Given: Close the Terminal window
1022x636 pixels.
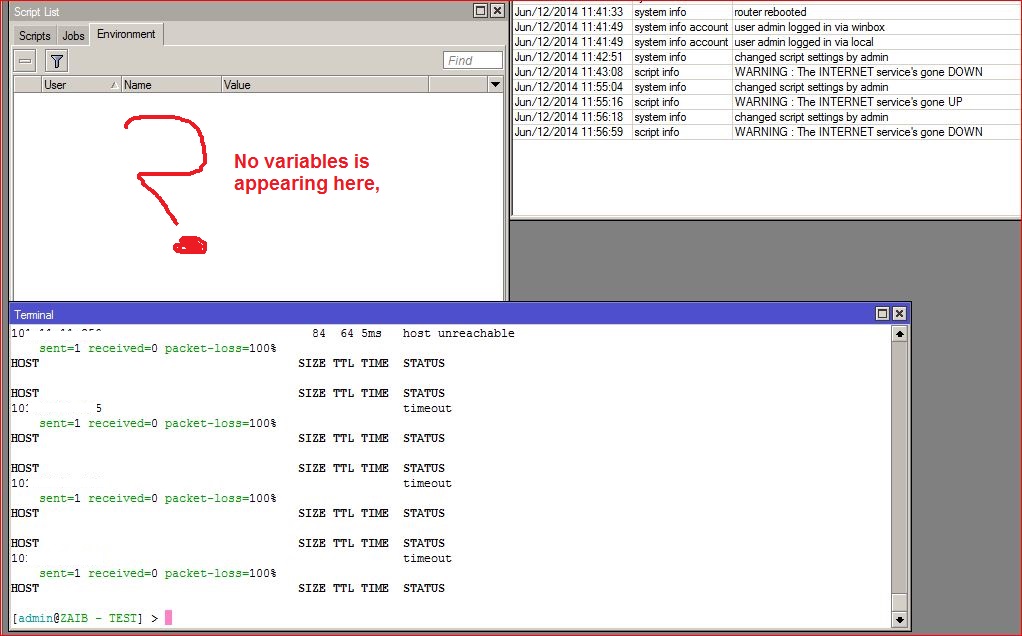Looking at the screenshot, I should tap(899, 313).
